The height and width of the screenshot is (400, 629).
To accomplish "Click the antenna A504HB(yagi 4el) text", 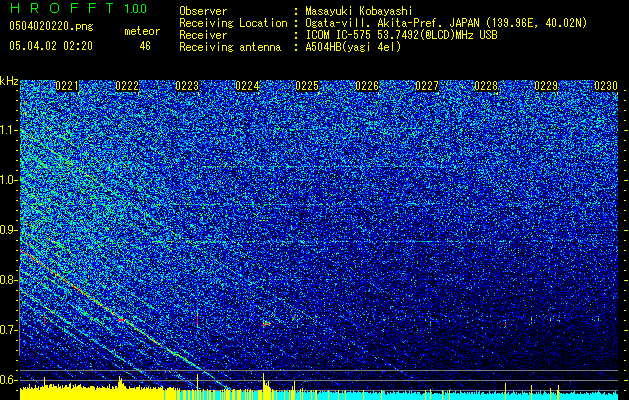I will pos(353,47).
